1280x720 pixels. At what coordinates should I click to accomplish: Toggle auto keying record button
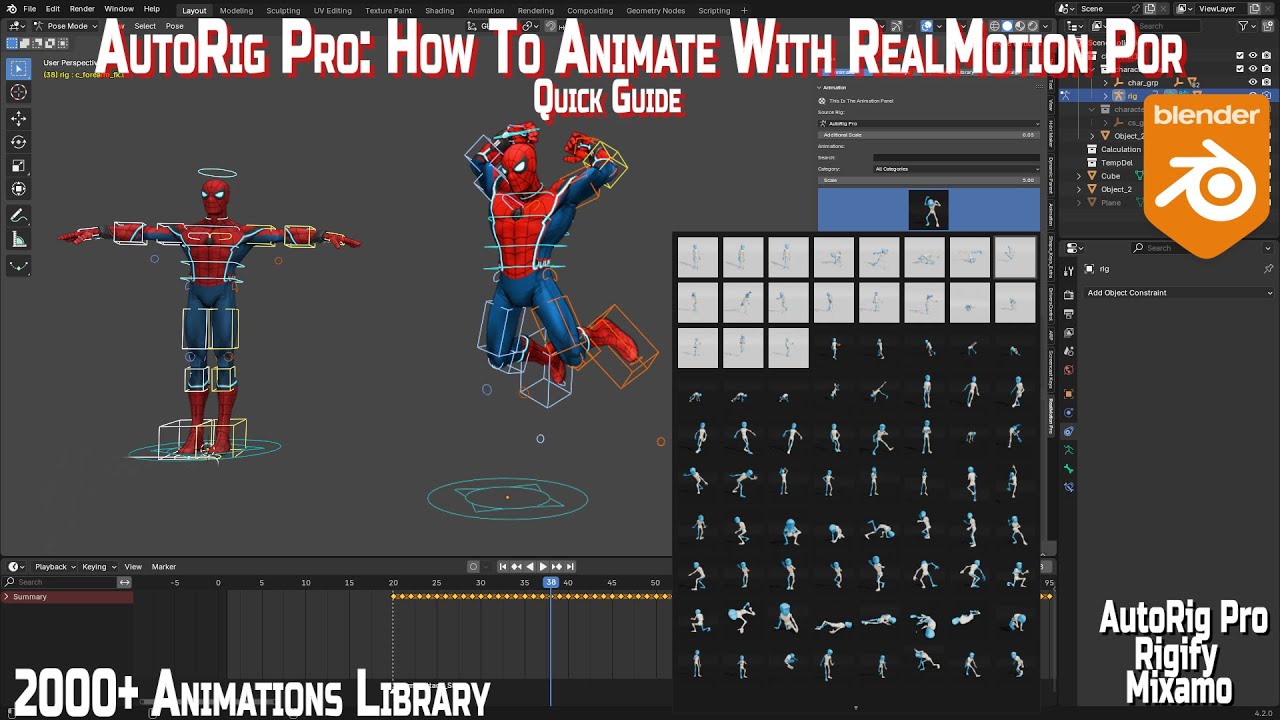point(473,567)
